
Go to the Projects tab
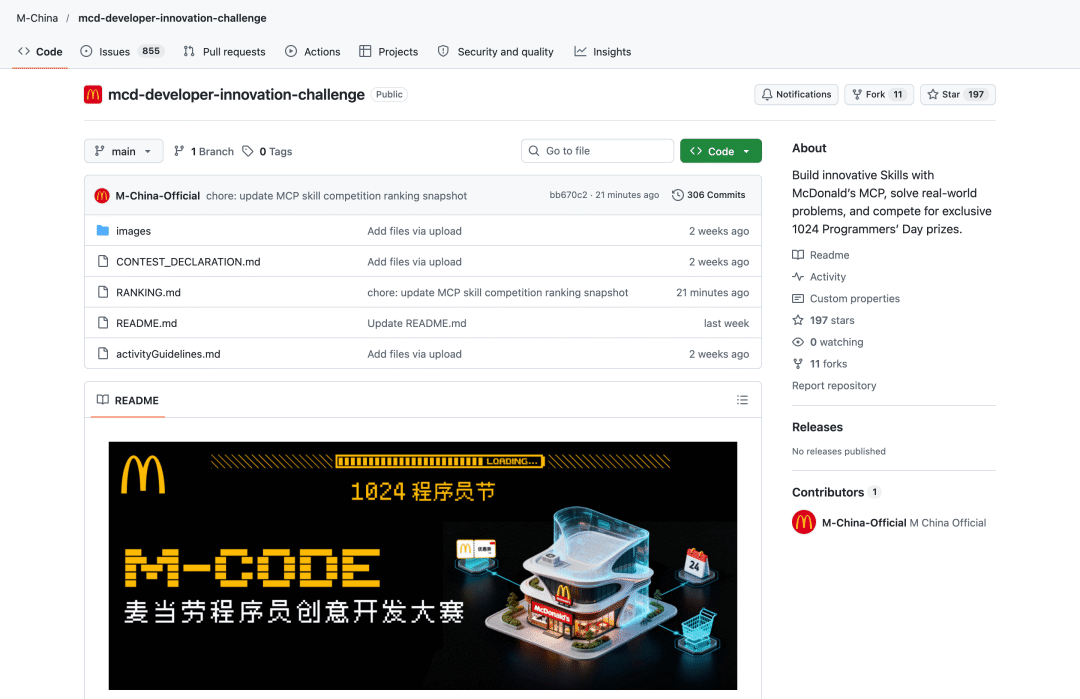coord(388,52)
